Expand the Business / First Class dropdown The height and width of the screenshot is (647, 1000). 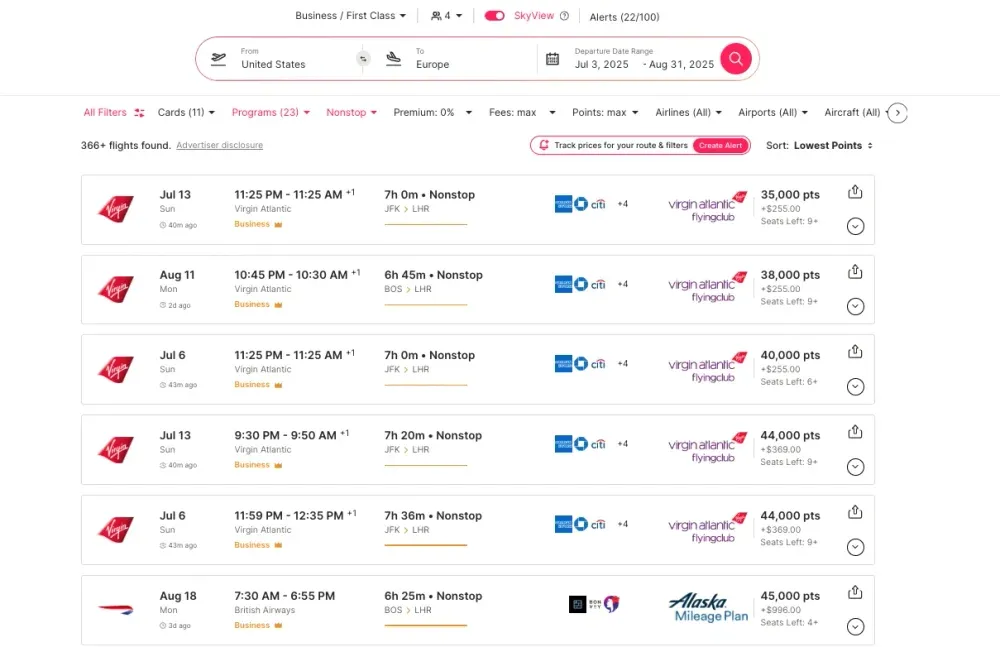point(351,16)
